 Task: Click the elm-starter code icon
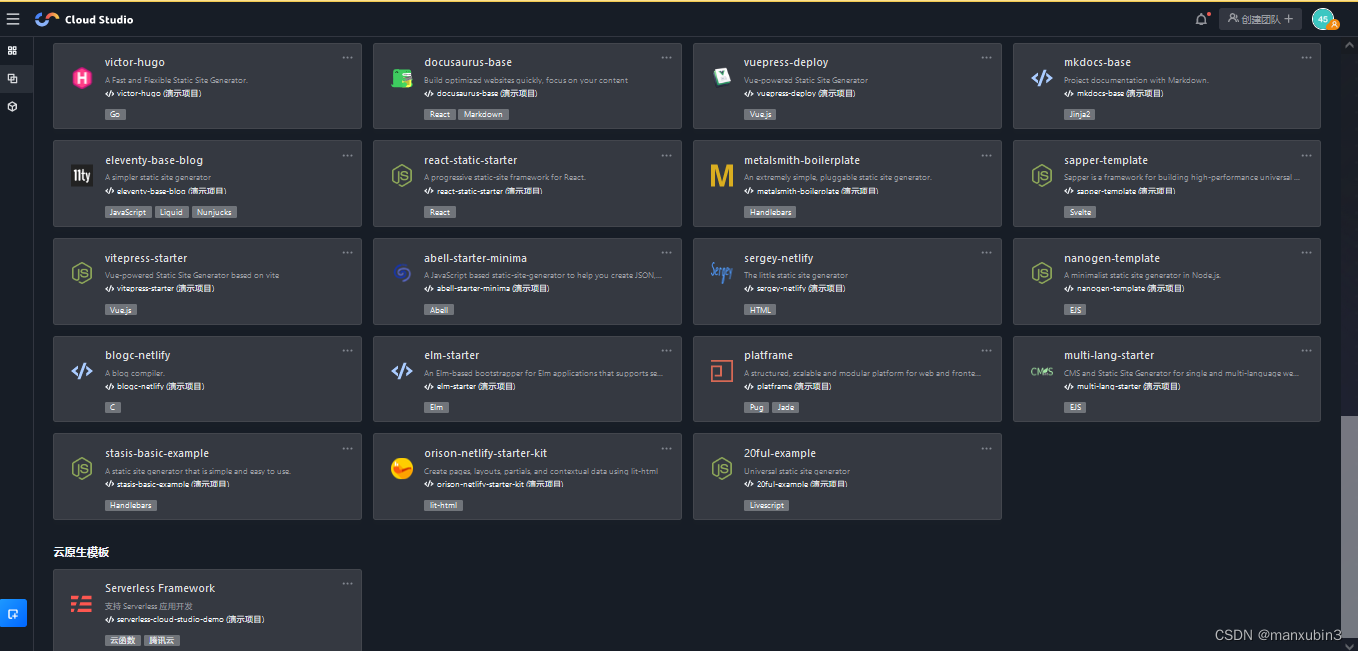click(402, 371)
